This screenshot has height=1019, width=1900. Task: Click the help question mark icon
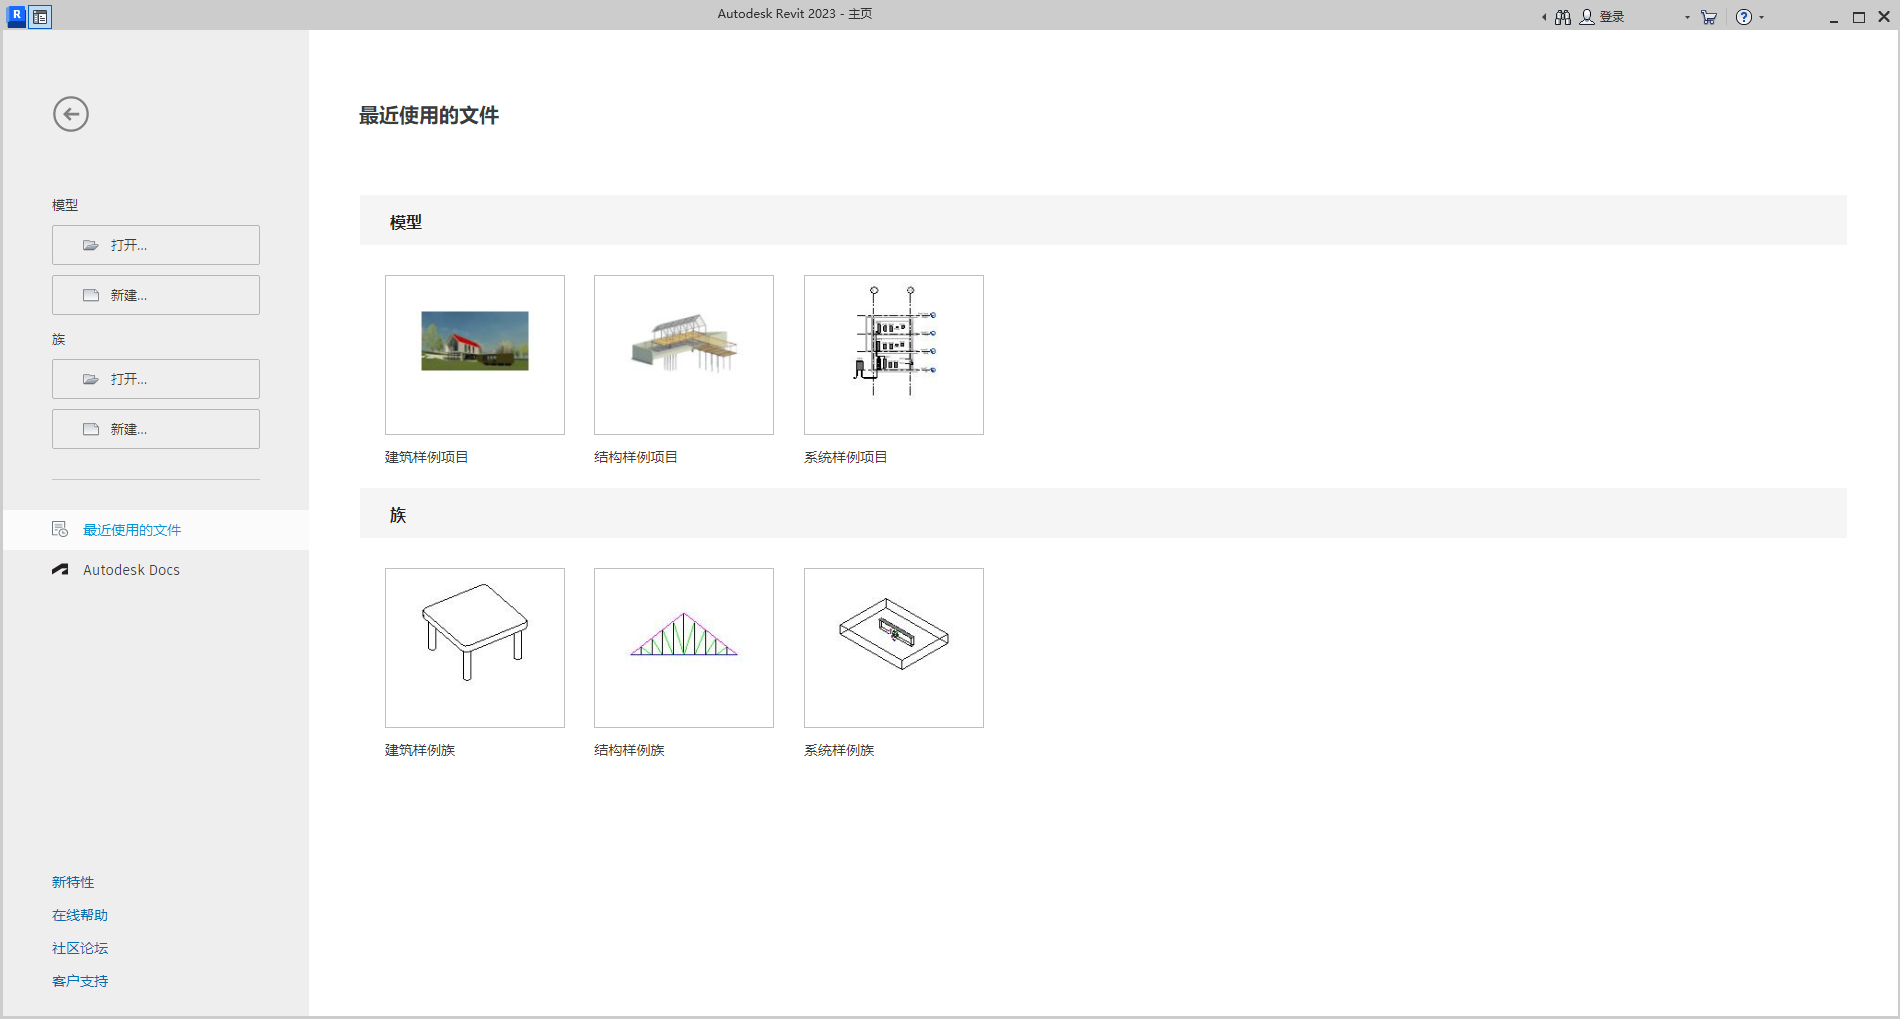click(x=1744, y=17)
